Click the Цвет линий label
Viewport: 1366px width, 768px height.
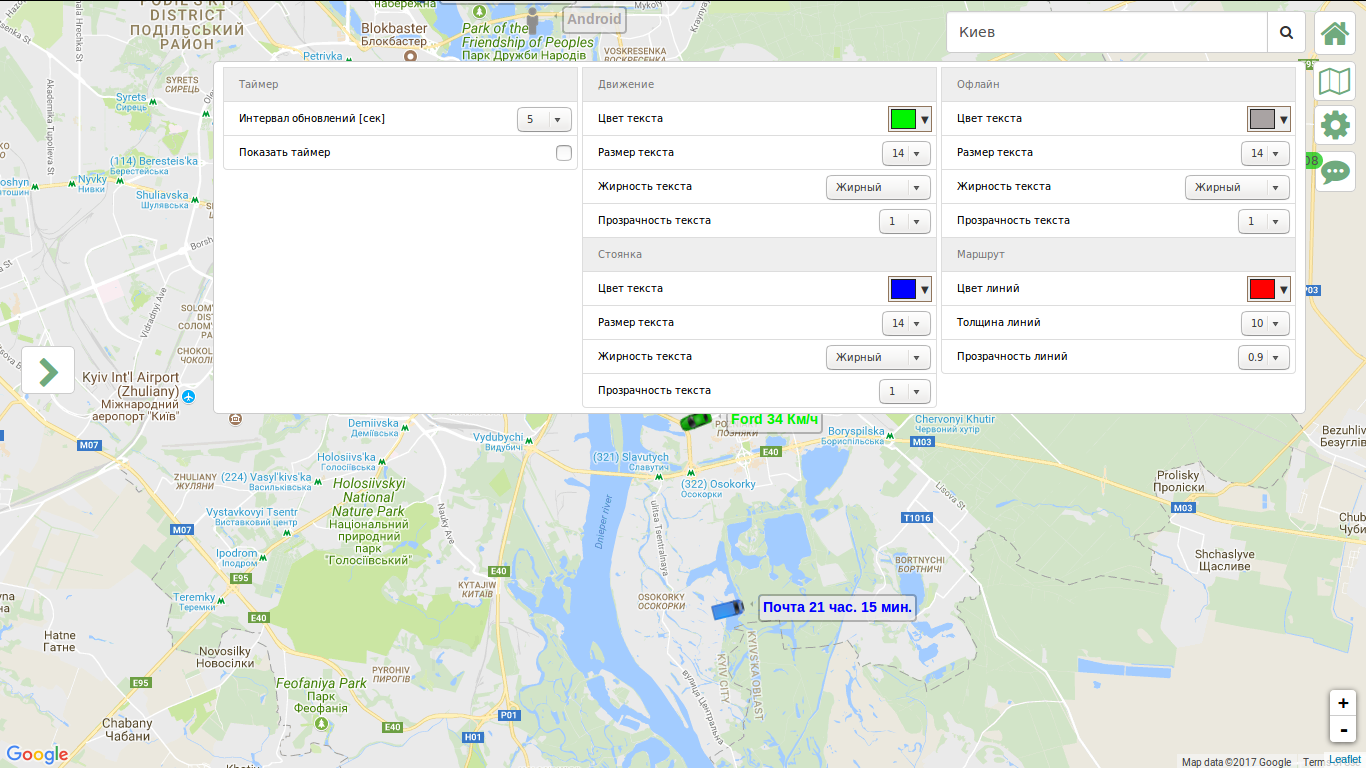point(988,289)
